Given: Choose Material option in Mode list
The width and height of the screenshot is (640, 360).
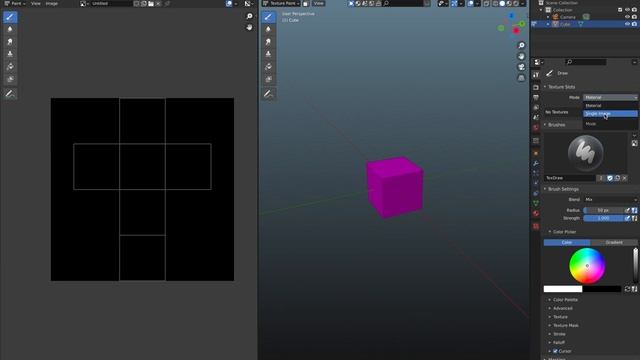Looking at the screenshot, I should 610,106.
